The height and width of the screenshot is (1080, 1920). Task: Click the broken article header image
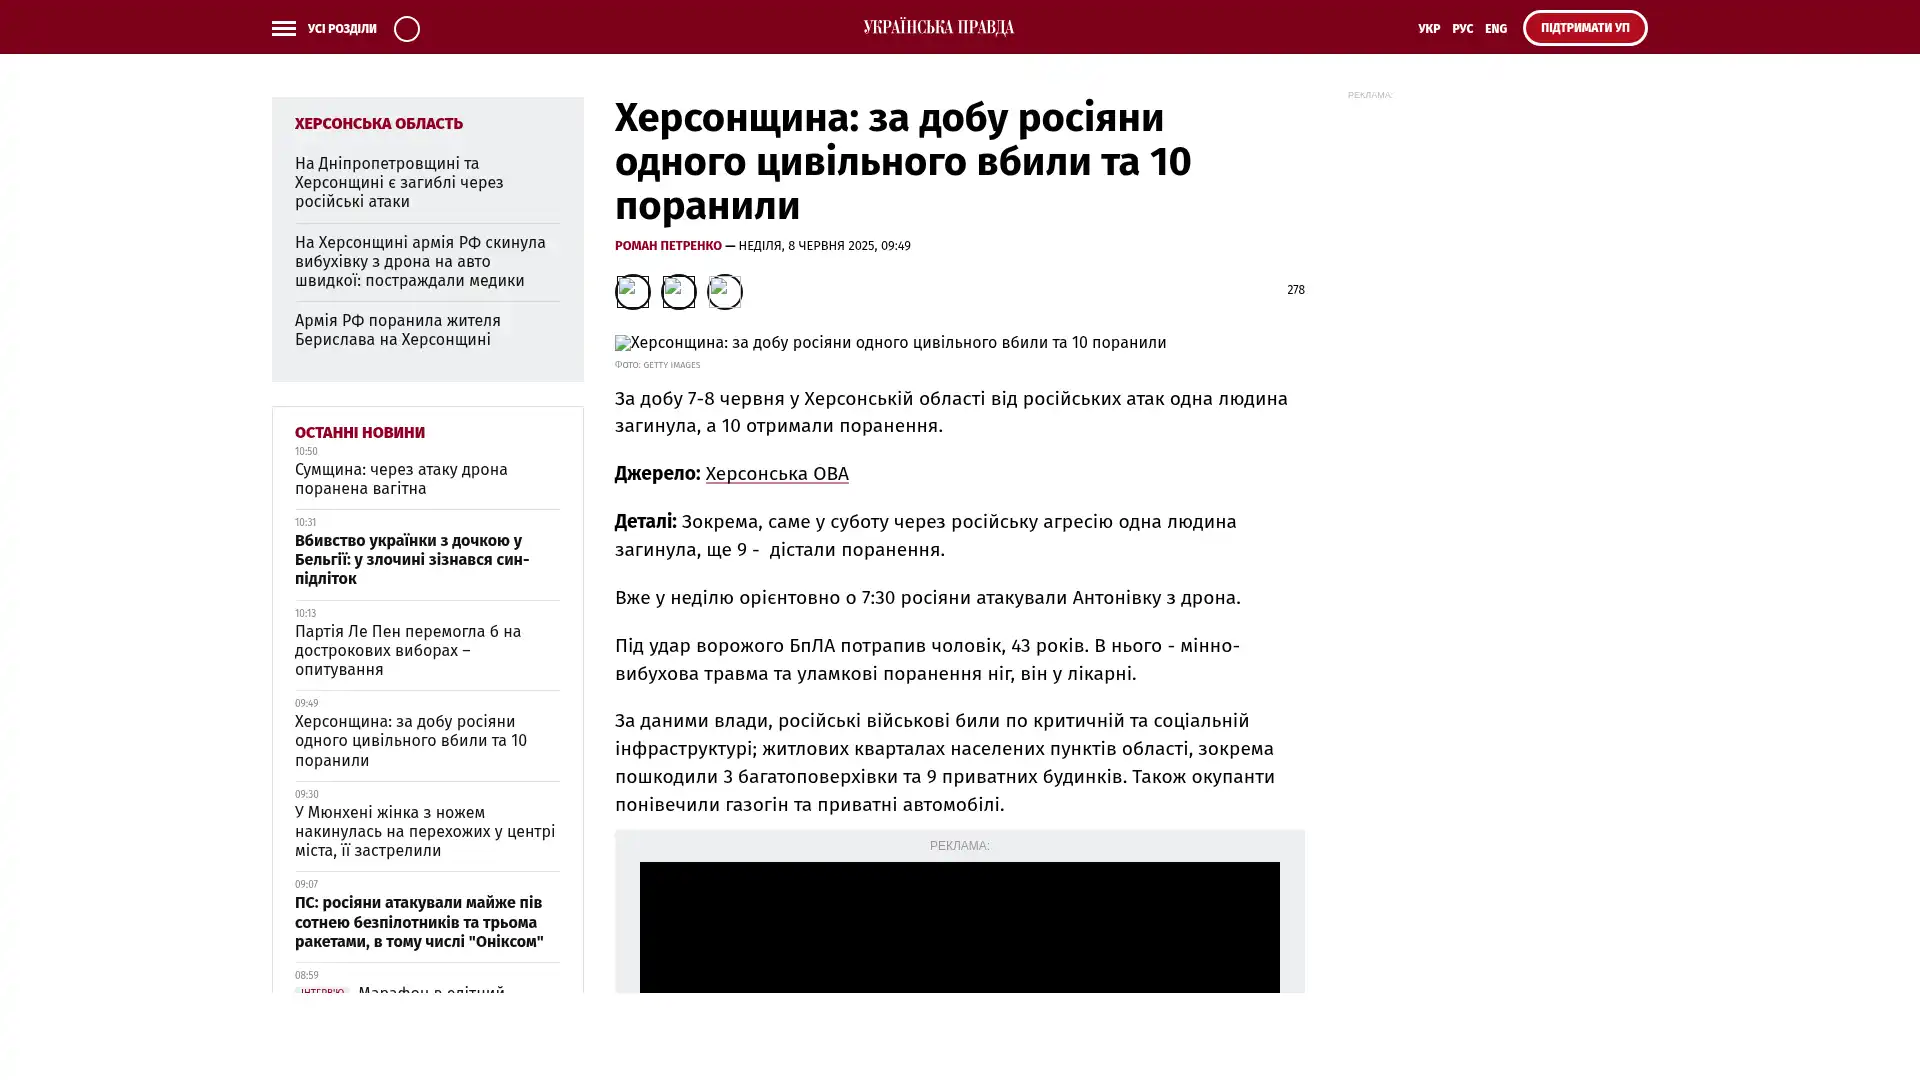889,343
